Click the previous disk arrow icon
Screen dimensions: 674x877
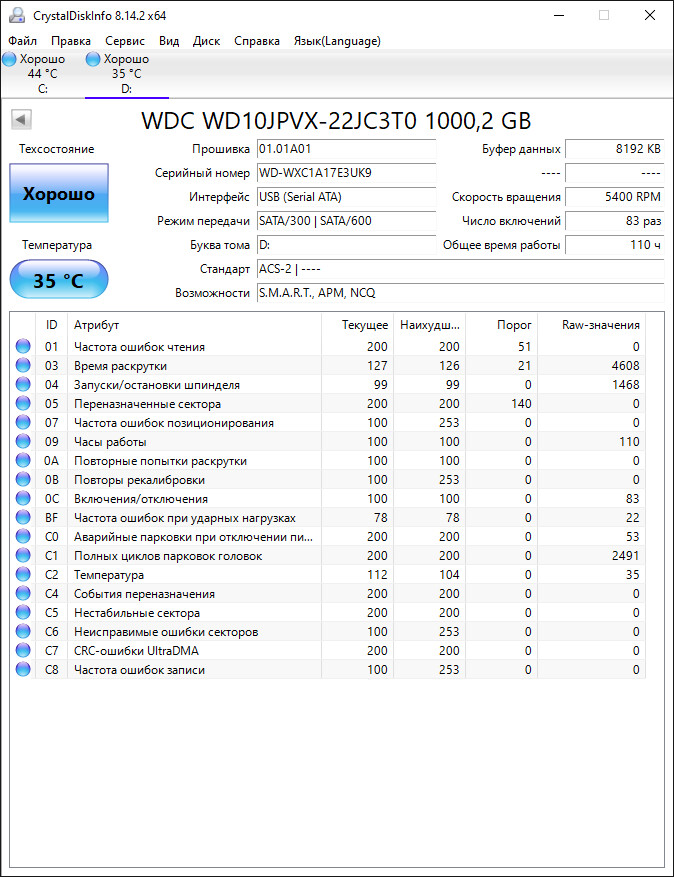pyautogui.click(x=22, y=120)
